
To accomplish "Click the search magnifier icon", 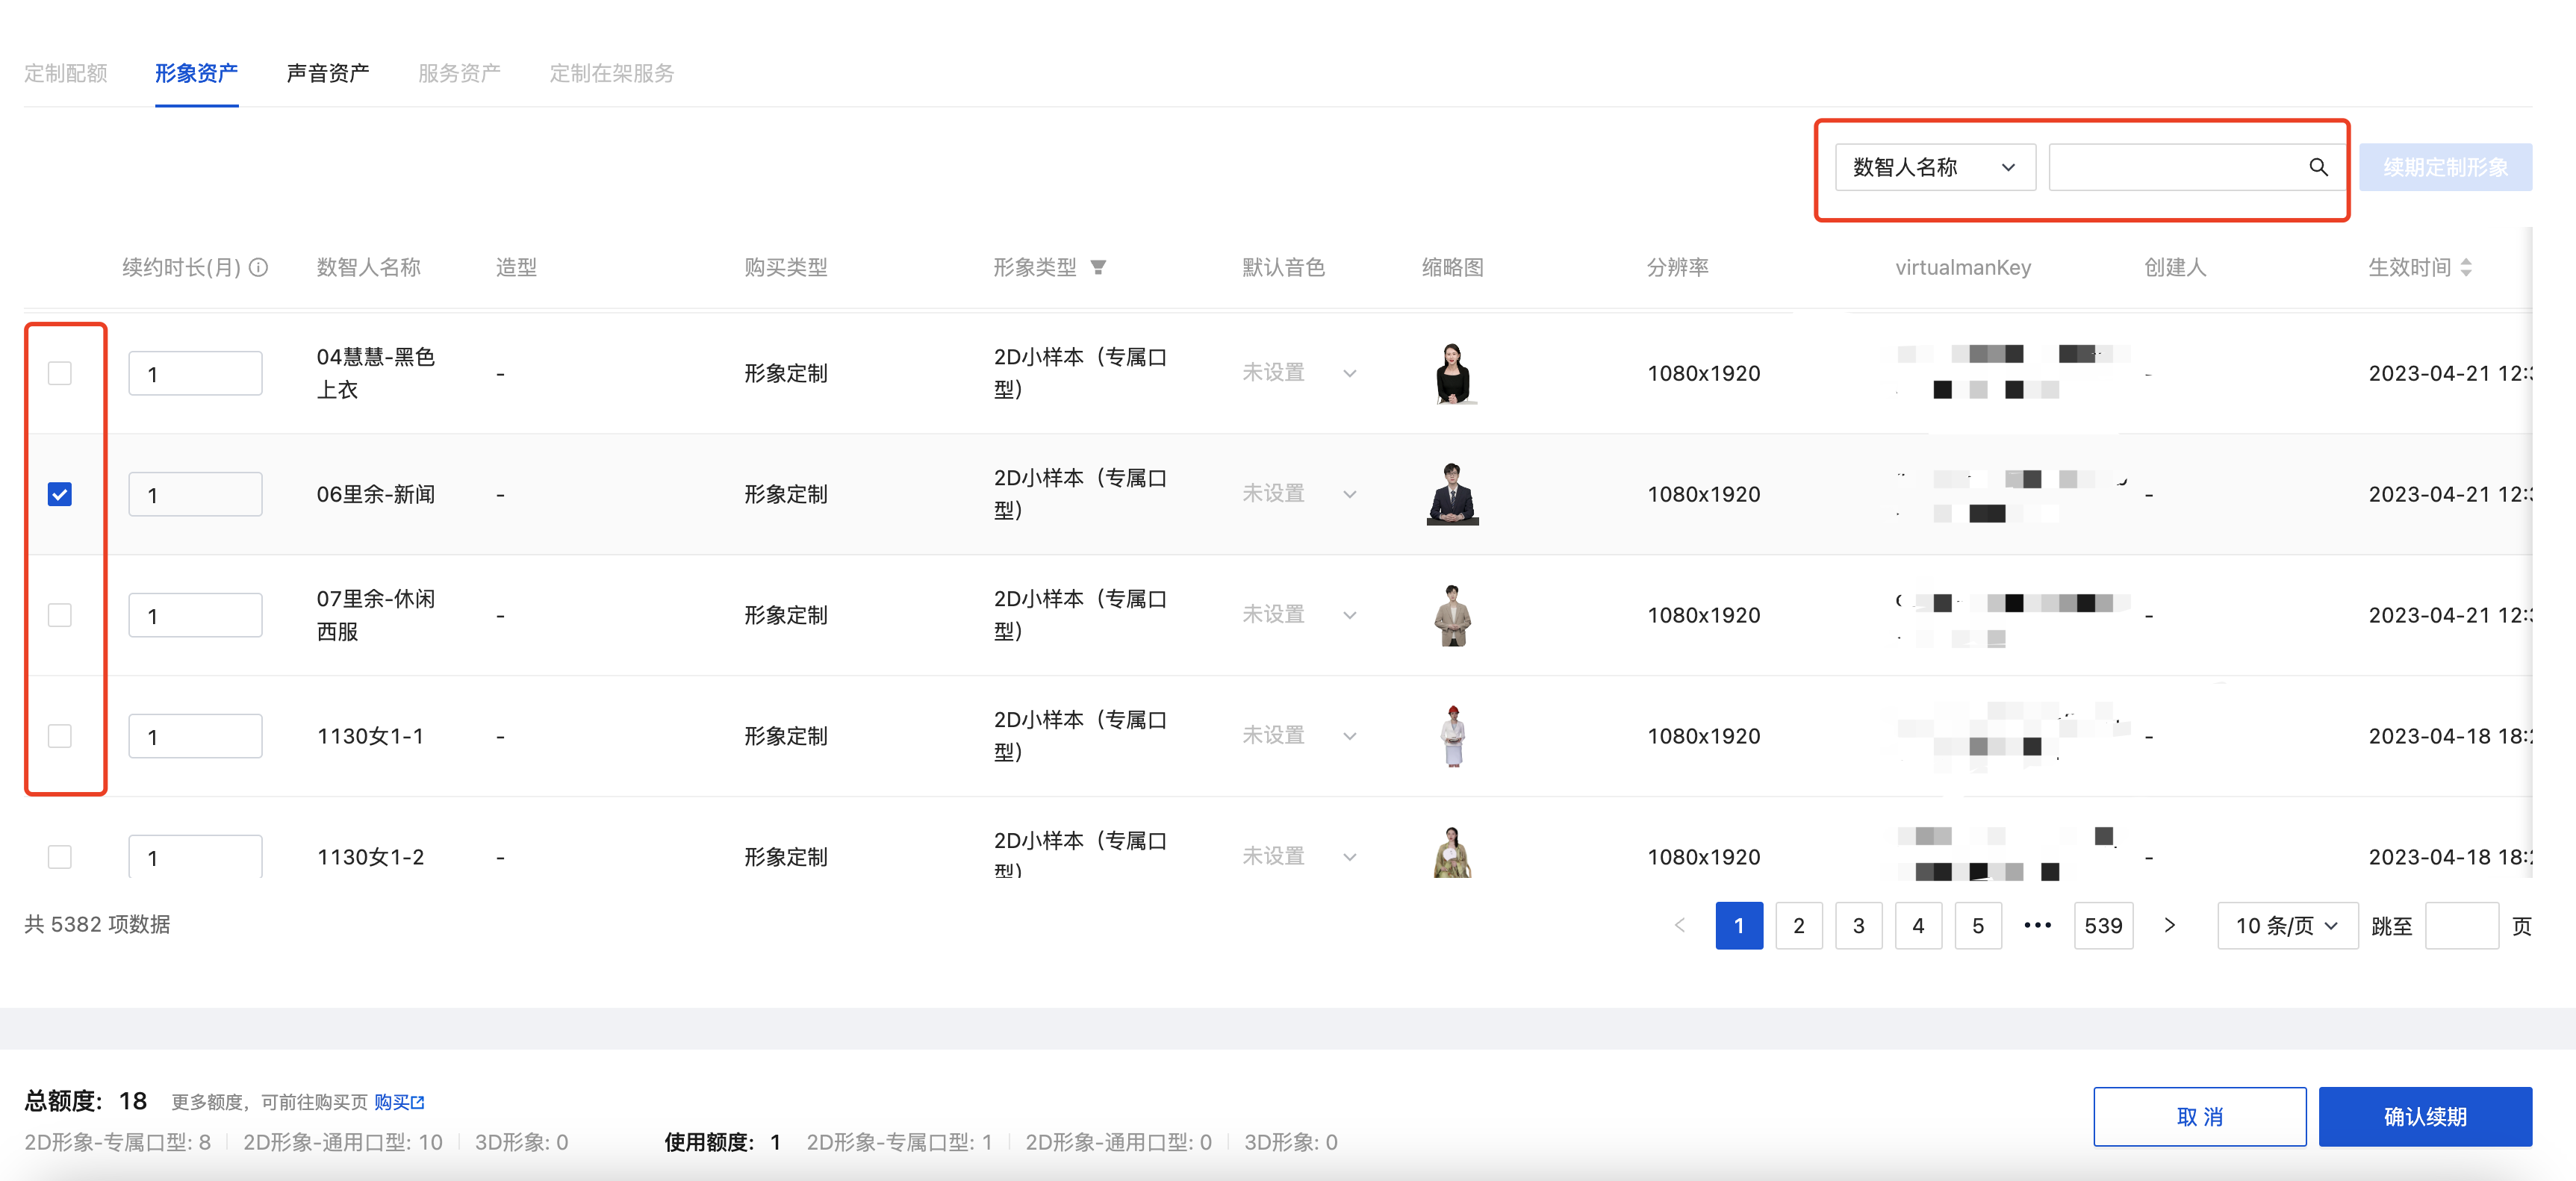I will coord(2317,167).
